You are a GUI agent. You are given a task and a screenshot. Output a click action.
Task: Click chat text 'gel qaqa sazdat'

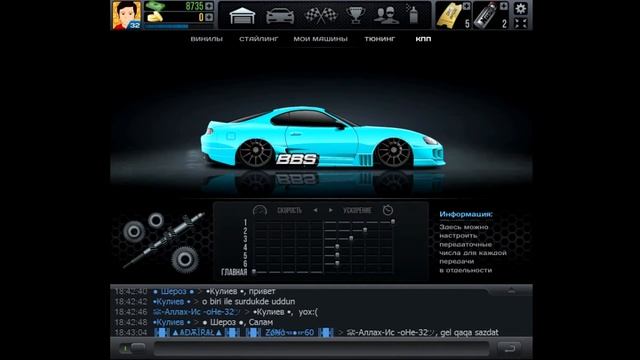coord(469,333)
